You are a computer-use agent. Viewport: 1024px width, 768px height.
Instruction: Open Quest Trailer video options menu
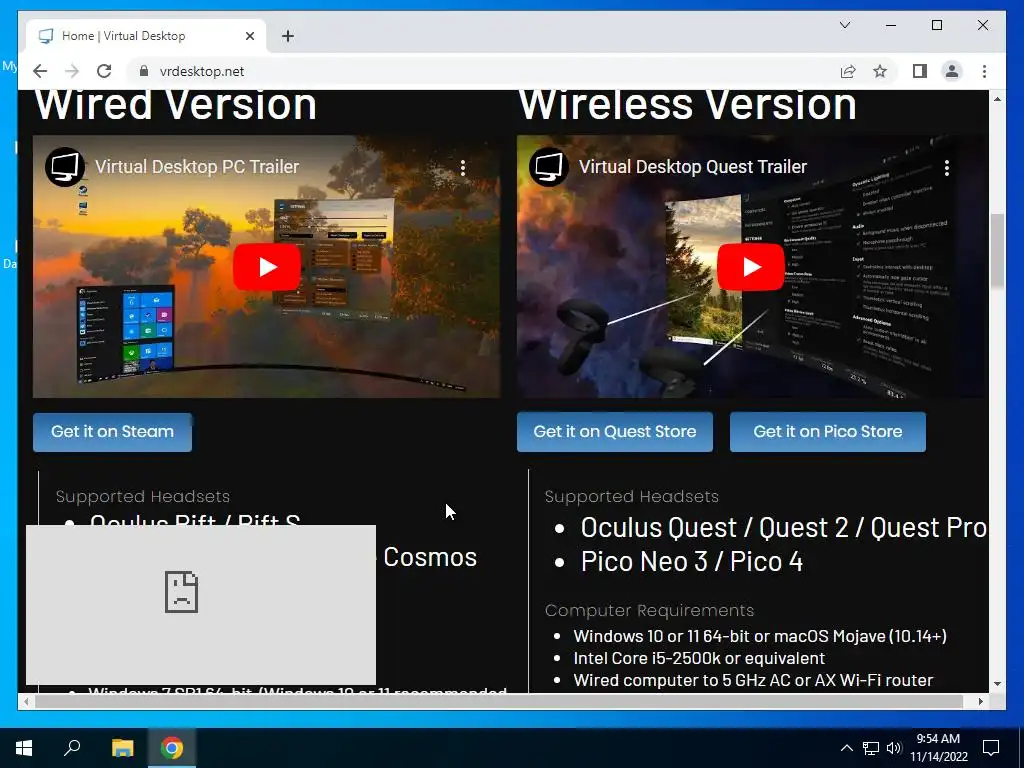tap(946, 168)
